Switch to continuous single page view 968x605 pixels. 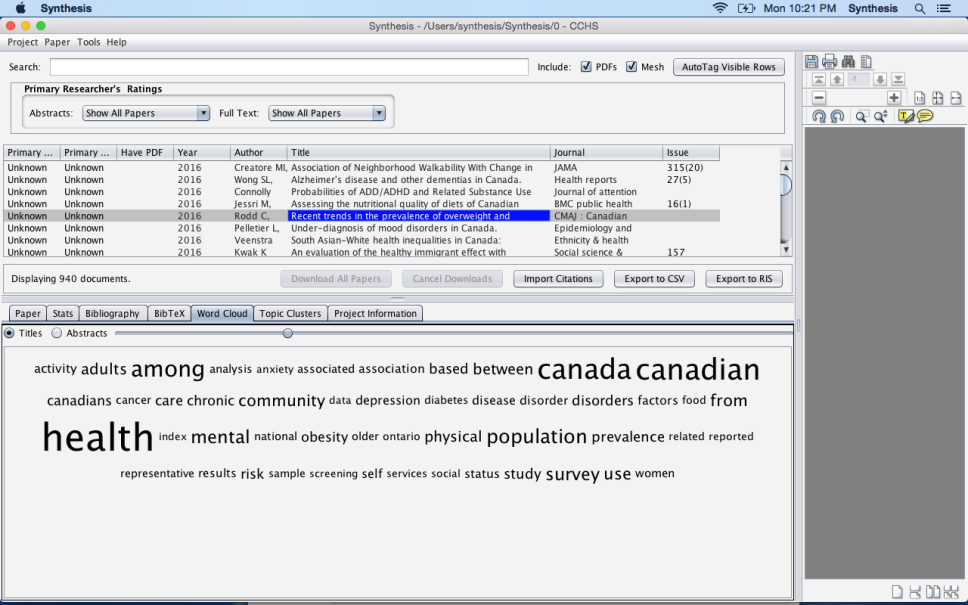pos(915,592)
